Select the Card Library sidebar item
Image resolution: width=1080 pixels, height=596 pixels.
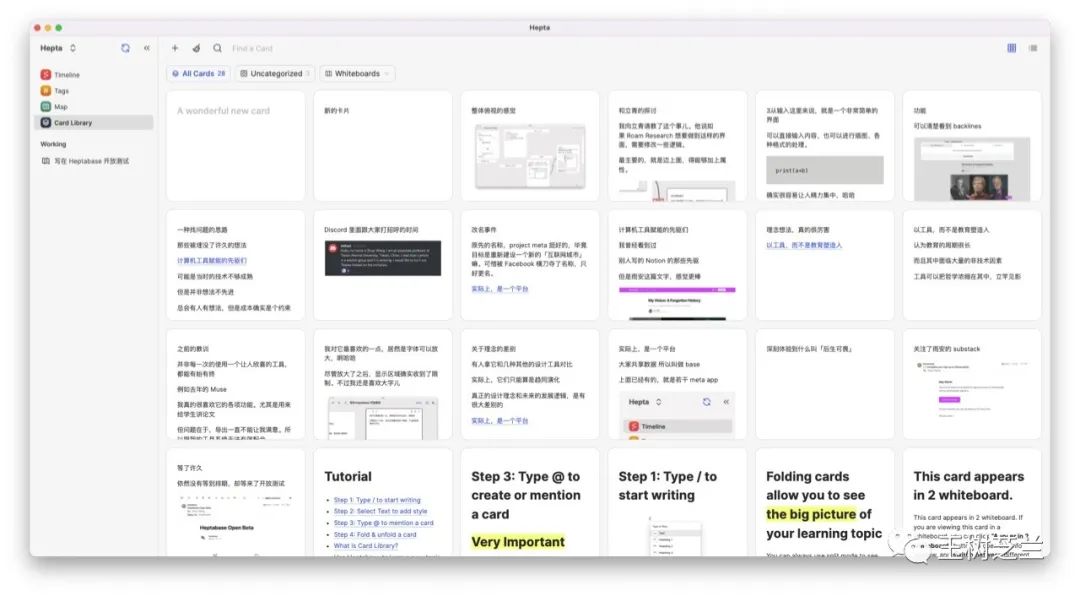[x=94, y=123]
